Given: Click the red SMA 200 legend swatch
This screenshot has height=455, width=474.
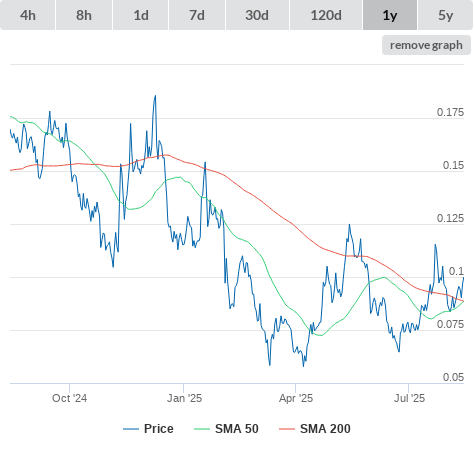Looking at the screenshot, I should tap(287, 429).
